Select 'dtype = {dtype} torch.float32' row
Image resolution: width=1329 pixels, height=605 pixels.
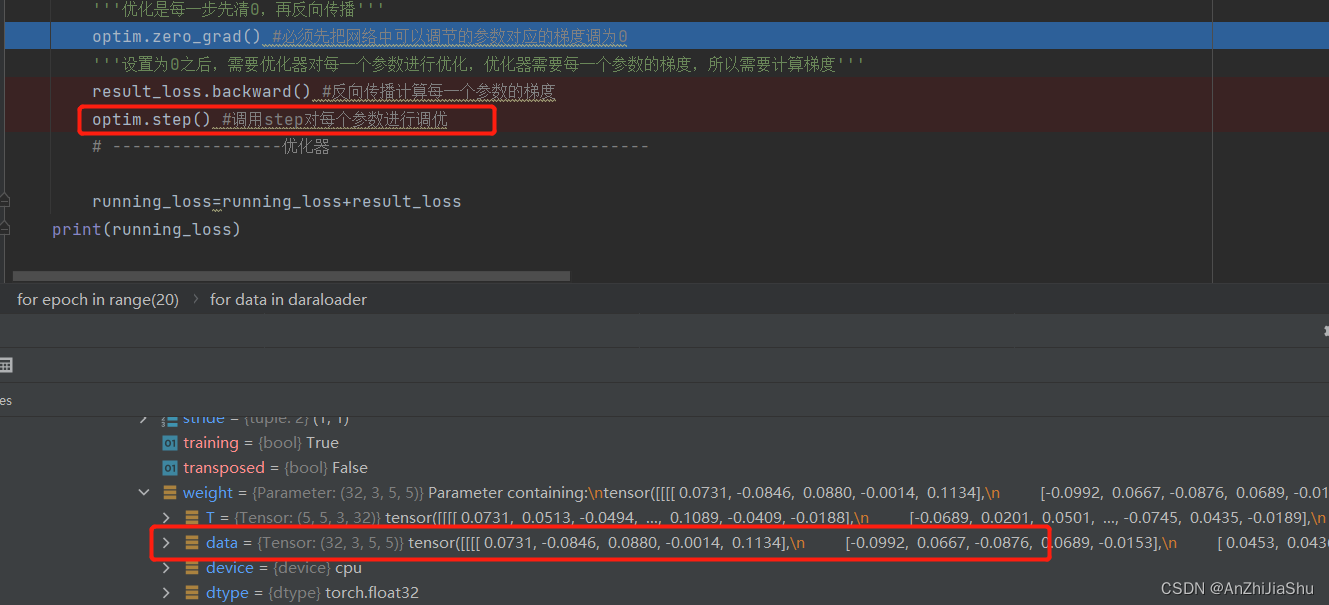pos(289,593)
